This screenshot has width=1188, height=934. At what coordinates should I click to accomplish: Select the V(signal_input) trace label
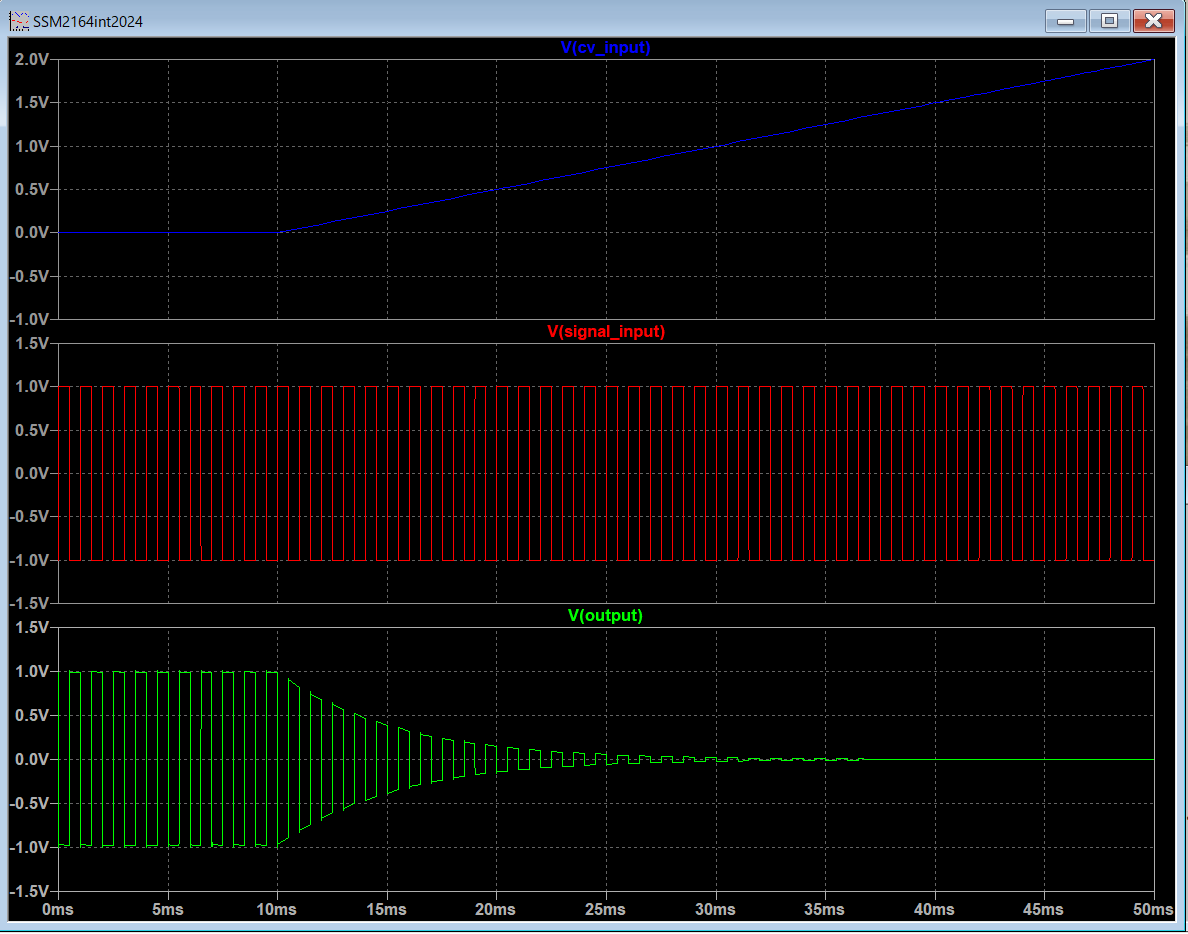[x=605, y=331]
